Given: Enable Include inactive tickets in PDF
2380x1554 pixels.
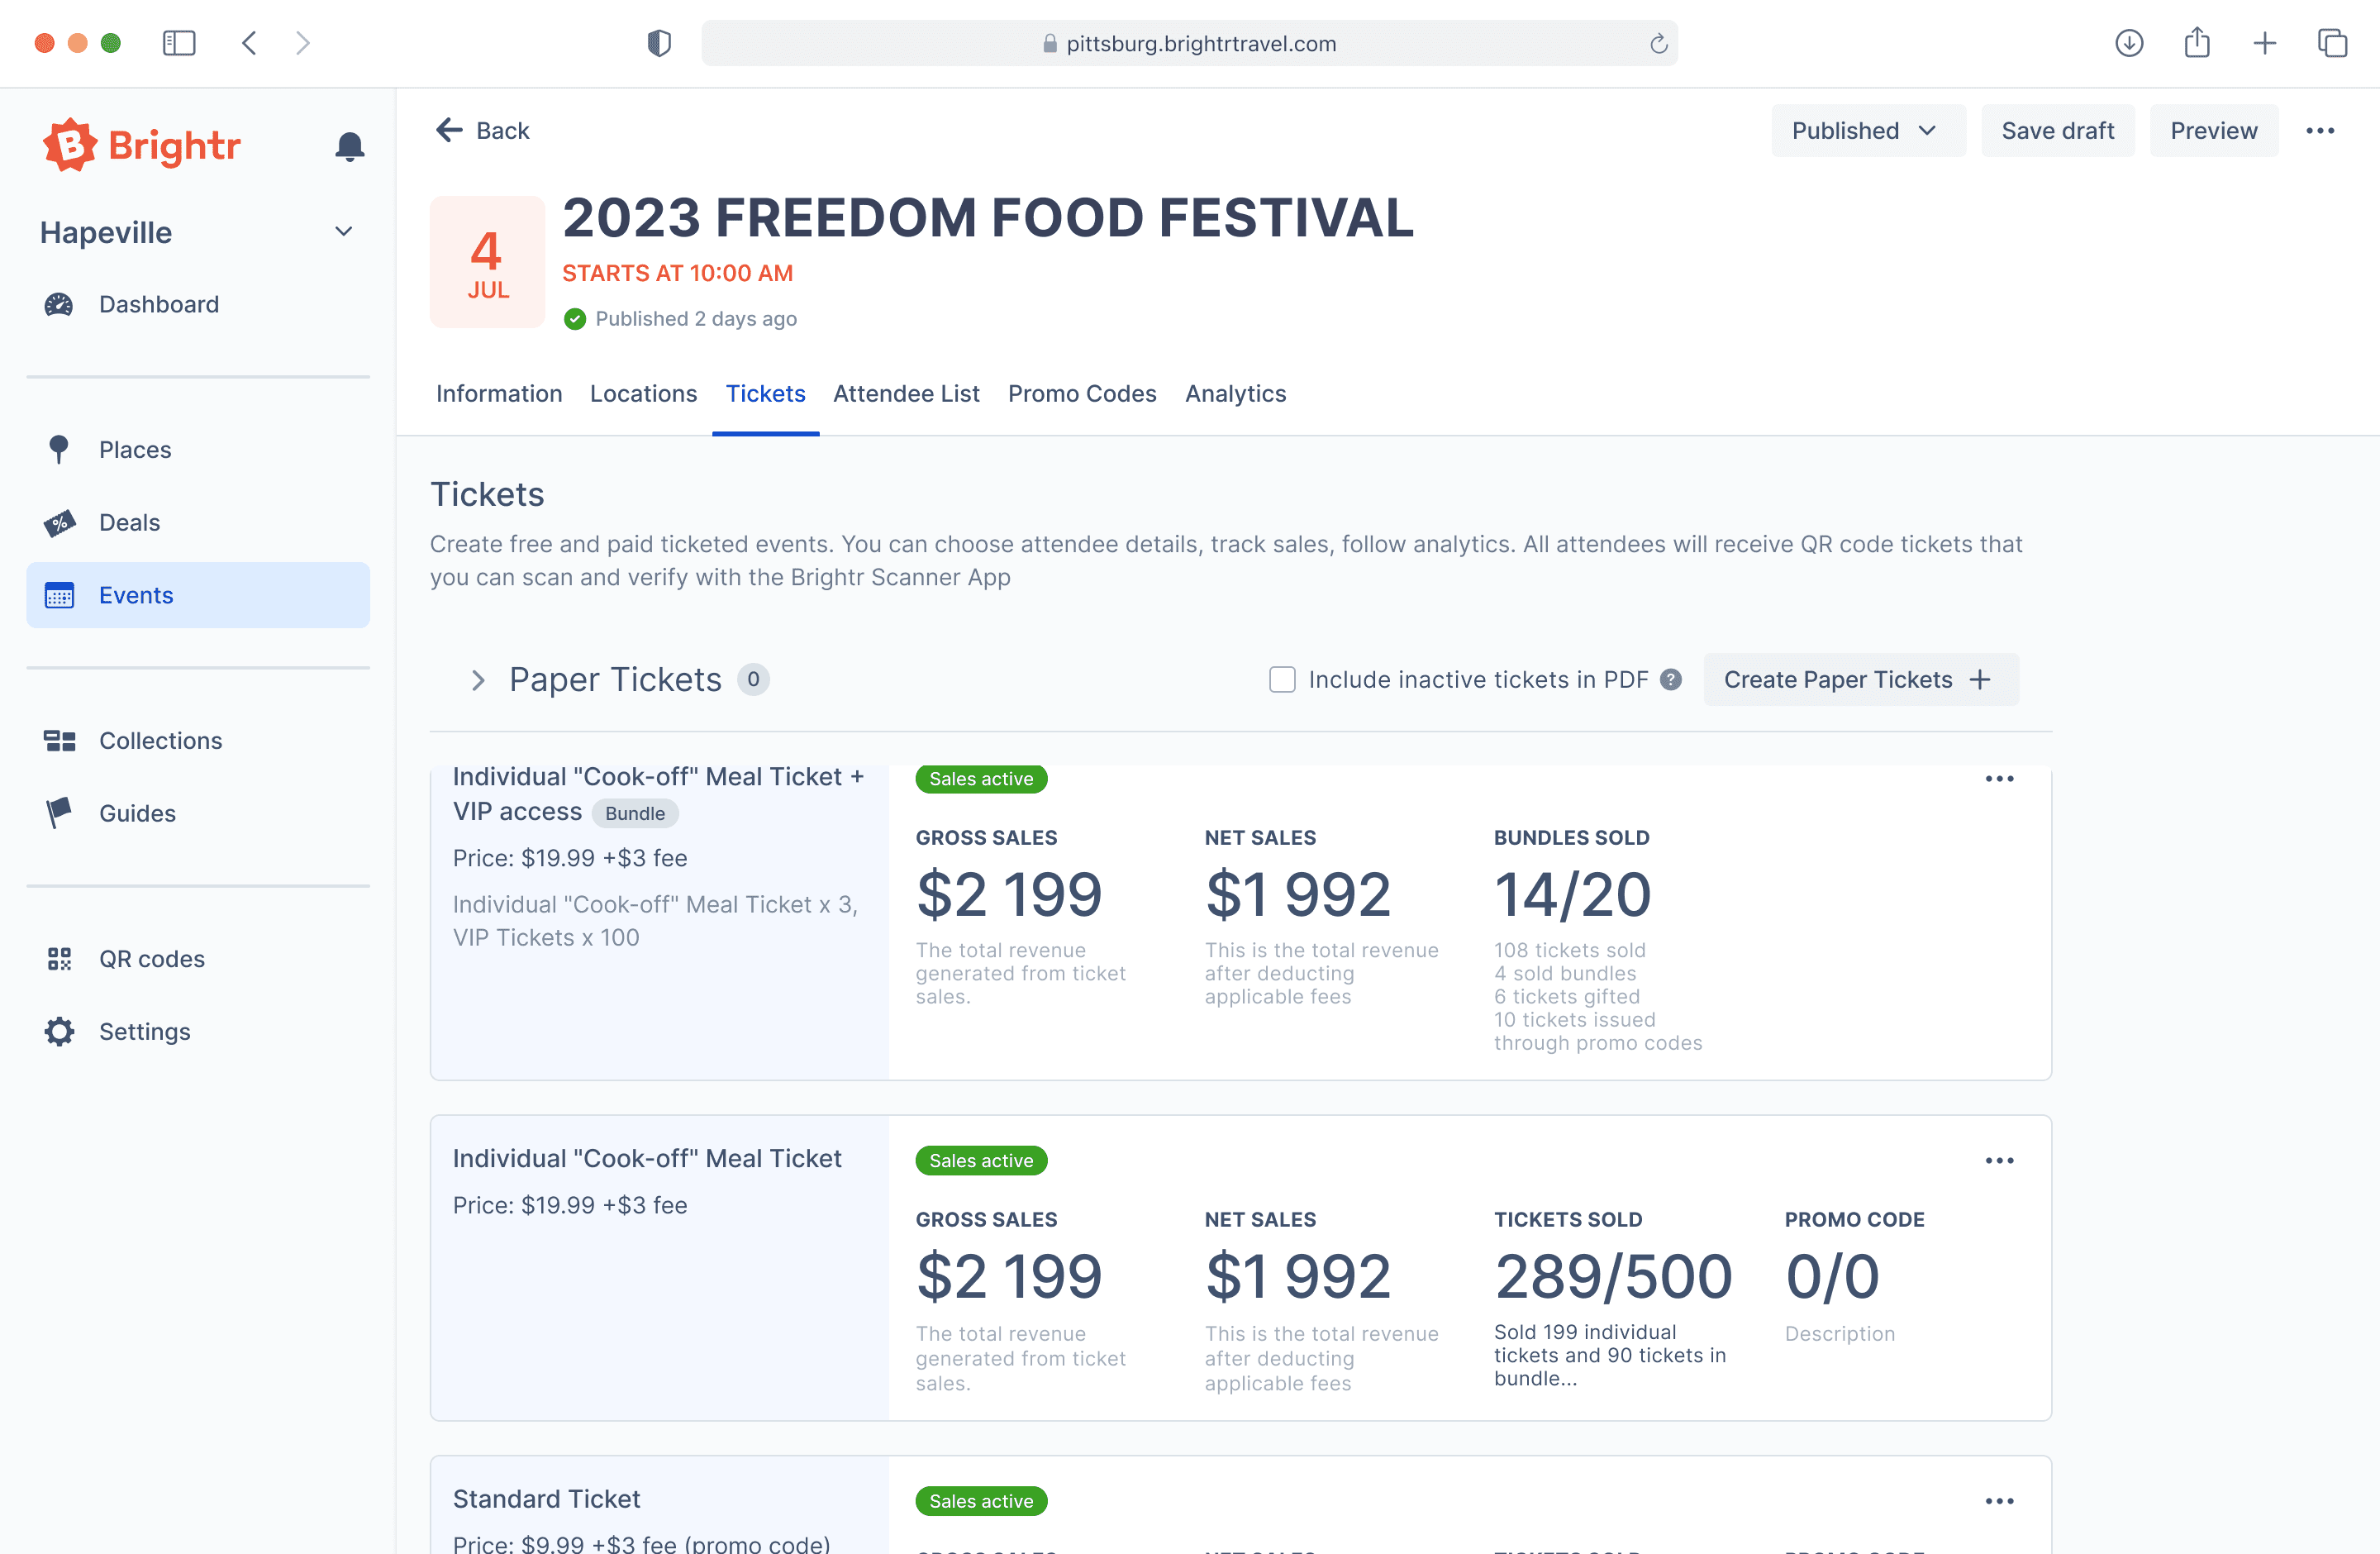Looking at the screenshot, I should pyautogui.click(x=1282, y=680).
